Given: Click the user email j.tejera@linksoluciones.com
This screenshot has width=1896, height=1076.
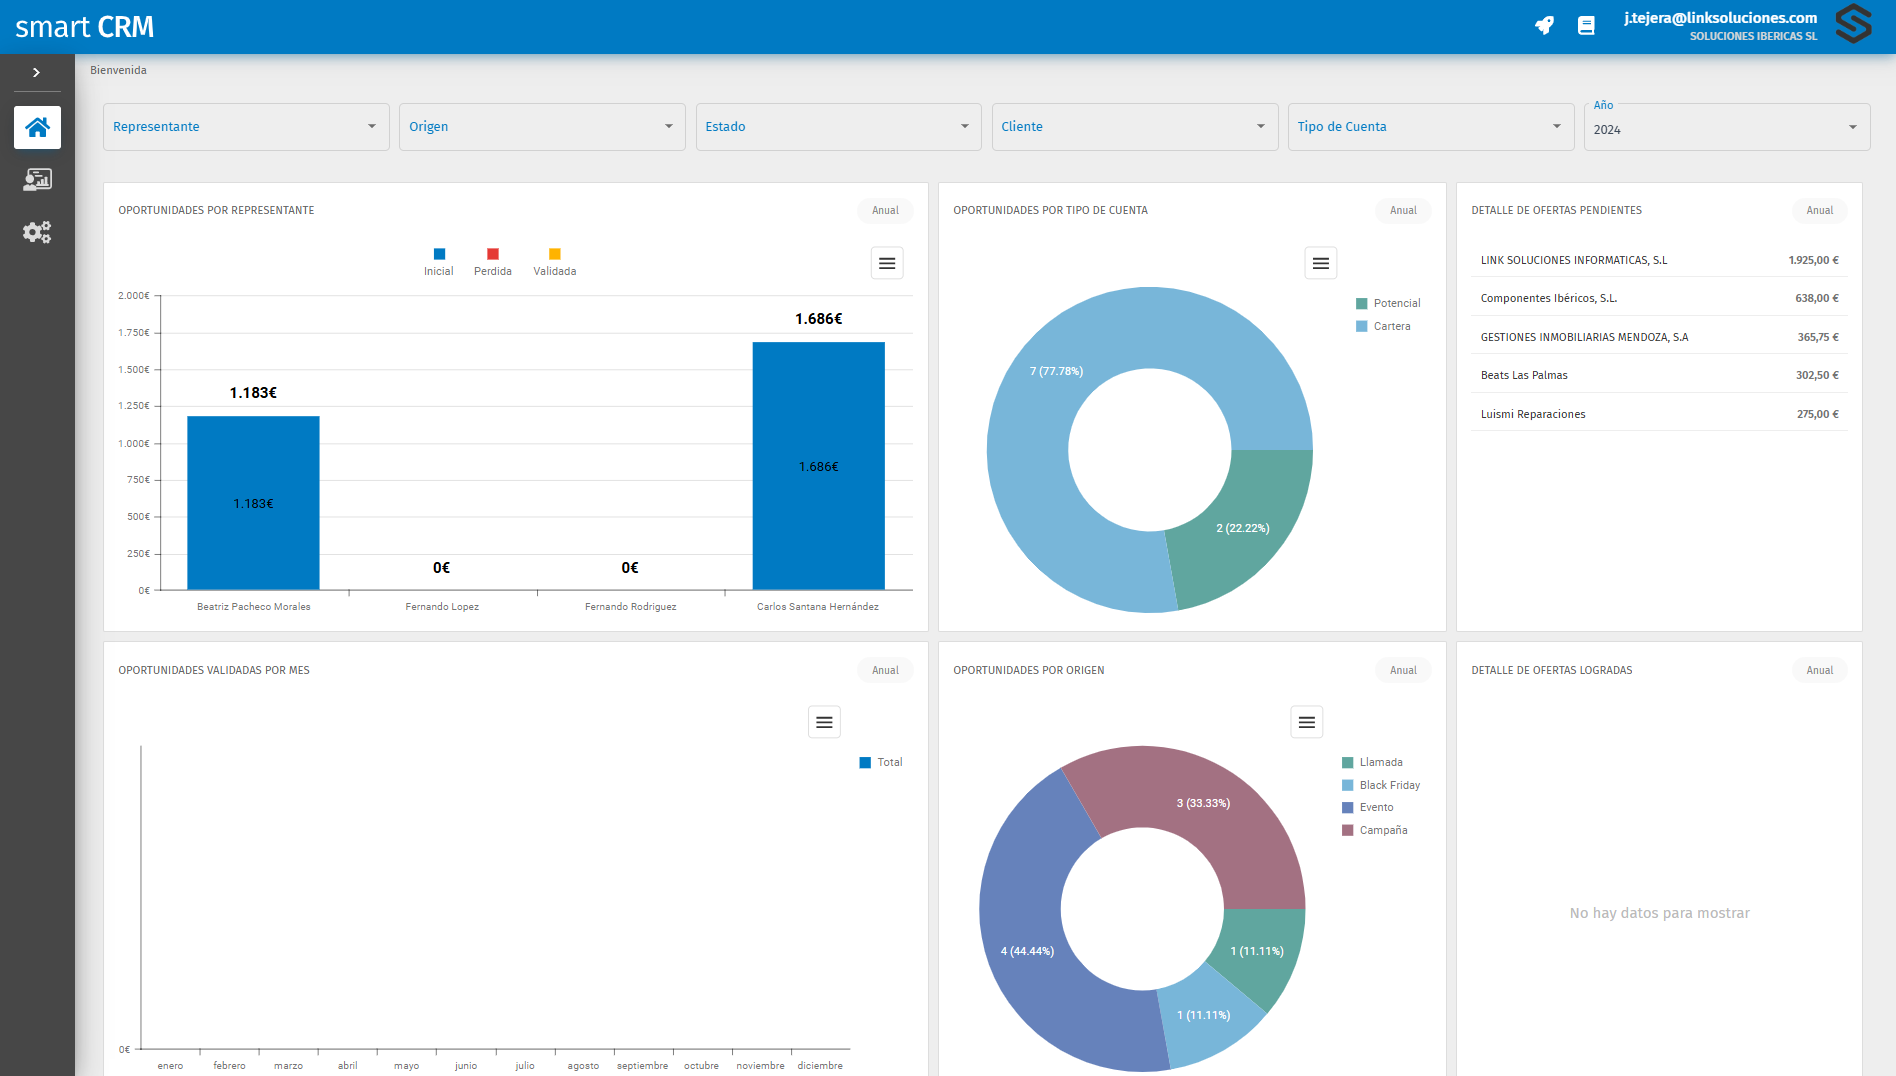Looking at the screenshot, I should tap(1720, 18).
